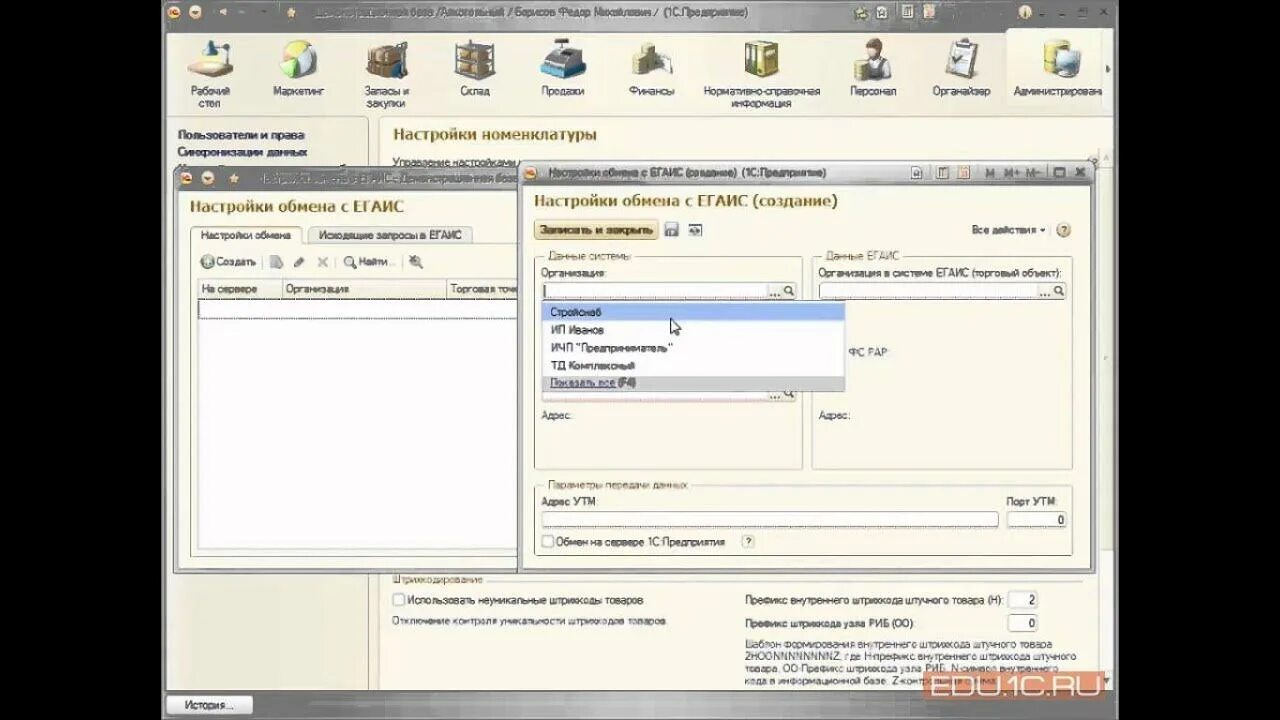Click the Найти button in list toolbar
Viewport: 1280px width, 720px height.
coord(368,262)
